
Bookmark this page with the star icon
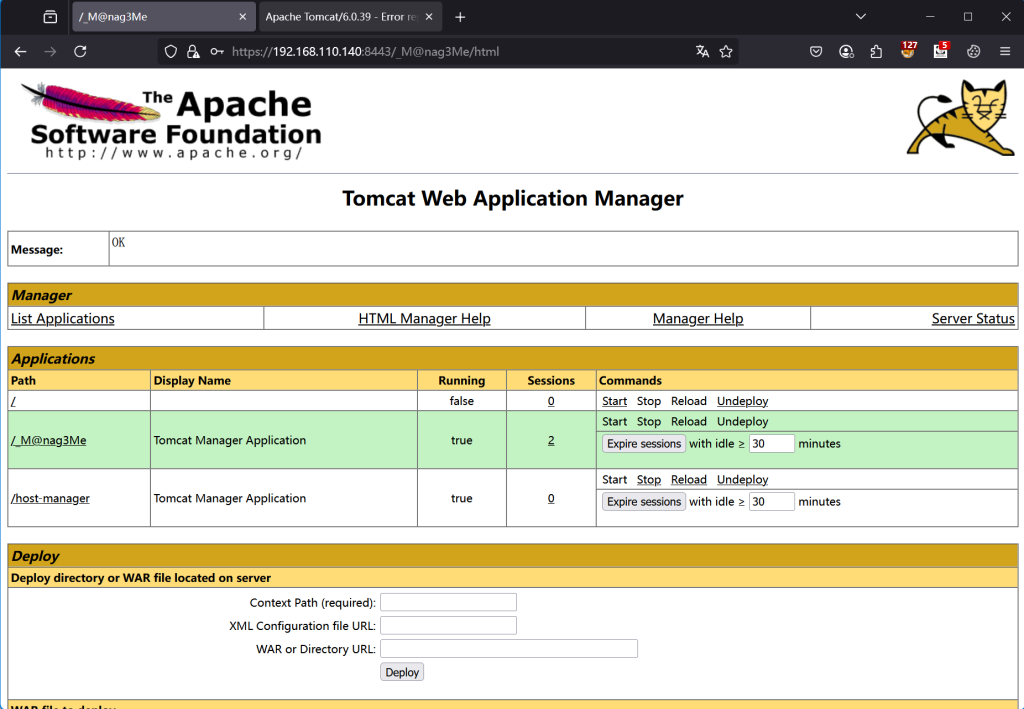click(726, 52)
